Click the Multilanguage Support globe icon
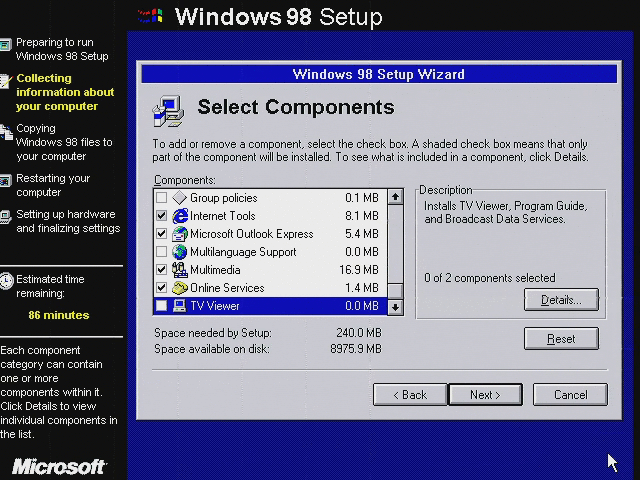 click(179, 252)
